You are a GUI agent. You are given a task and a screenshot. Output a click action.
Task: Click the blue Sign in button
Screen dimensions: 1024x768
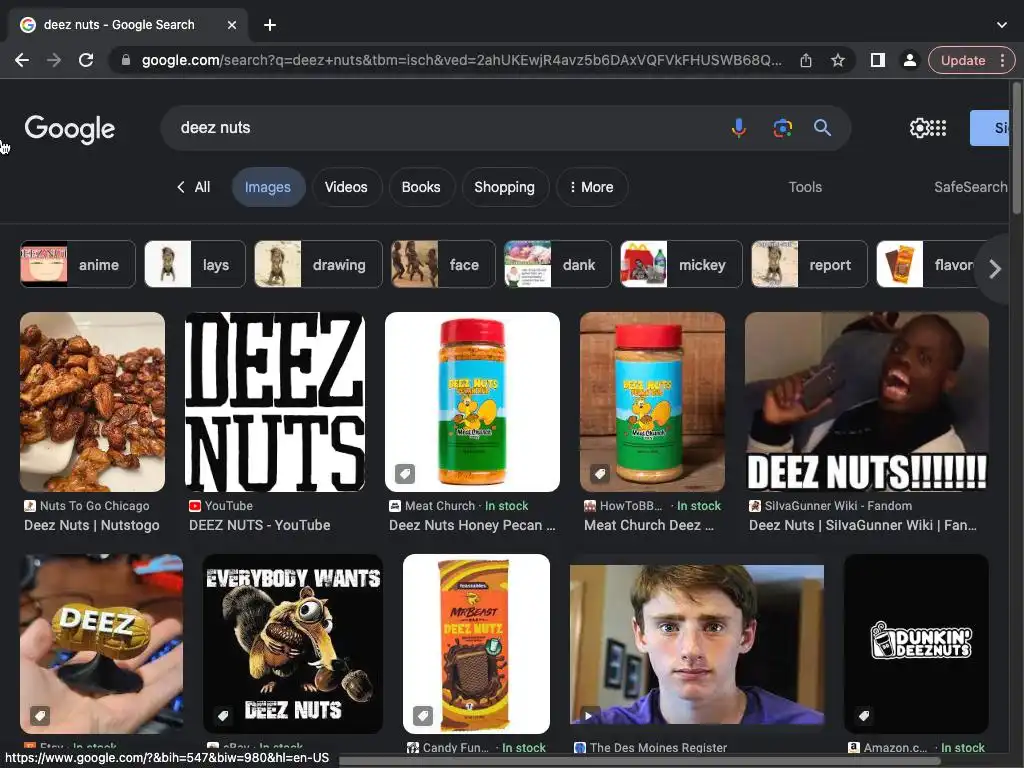[989, 128]
